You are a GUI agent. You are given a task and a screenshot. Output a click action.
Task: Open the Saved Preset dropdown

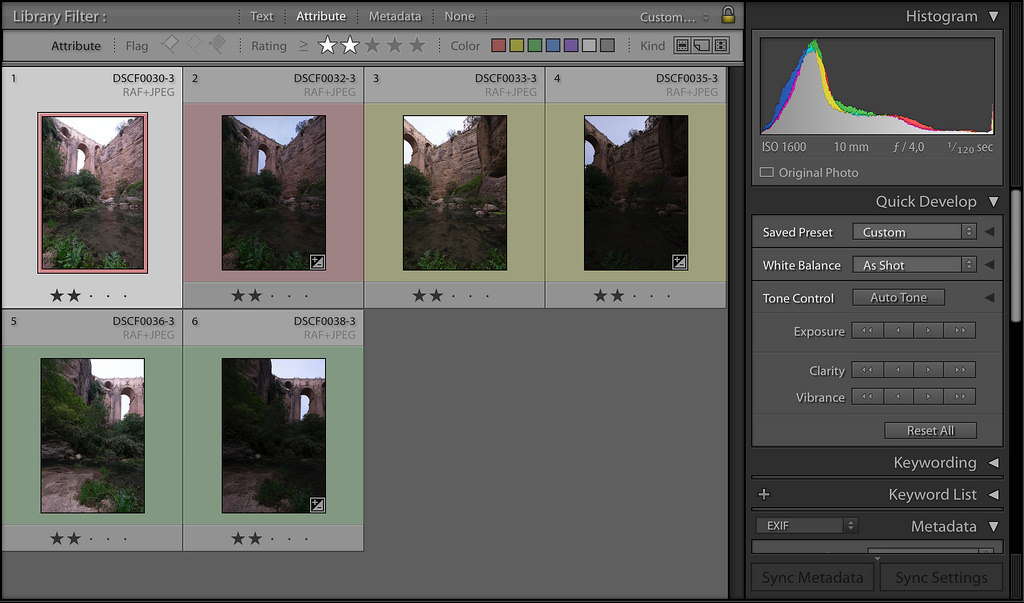[x=913, y=232]
